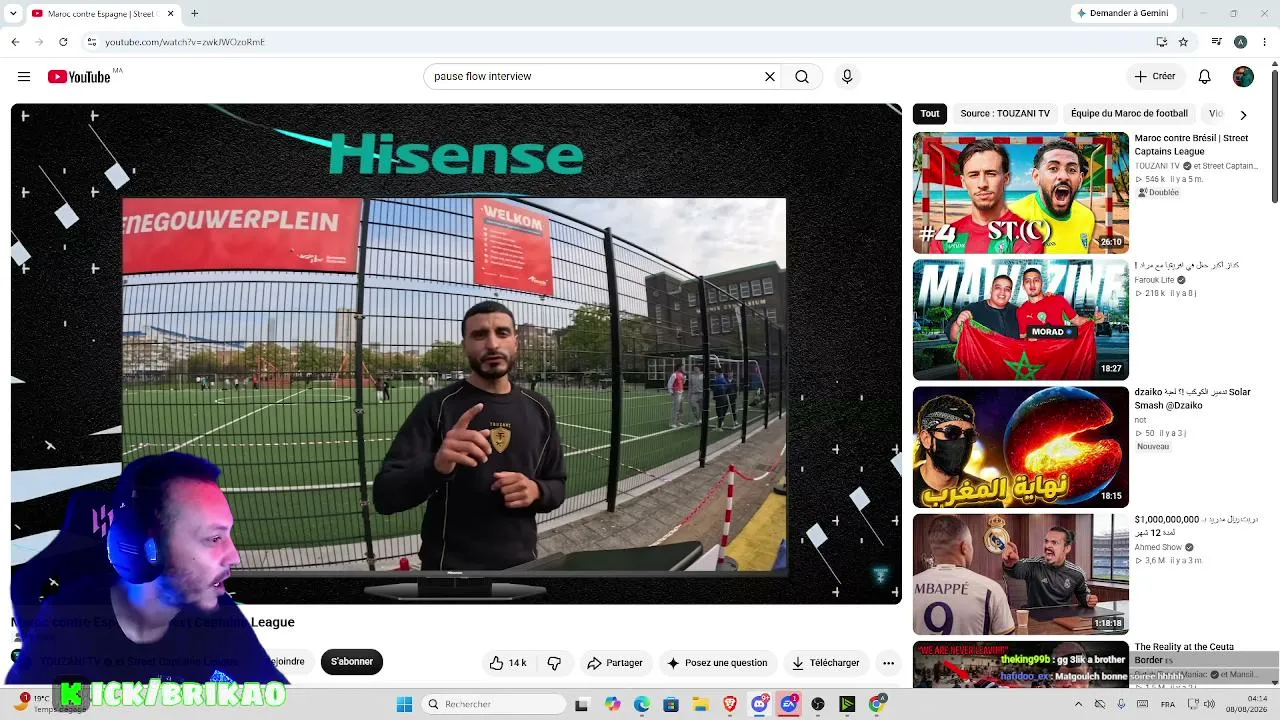Open OBS Studio from the taskbar
Image resolution: width=1280 pixels, height=720 pixels.
click(x=818, y=705)
